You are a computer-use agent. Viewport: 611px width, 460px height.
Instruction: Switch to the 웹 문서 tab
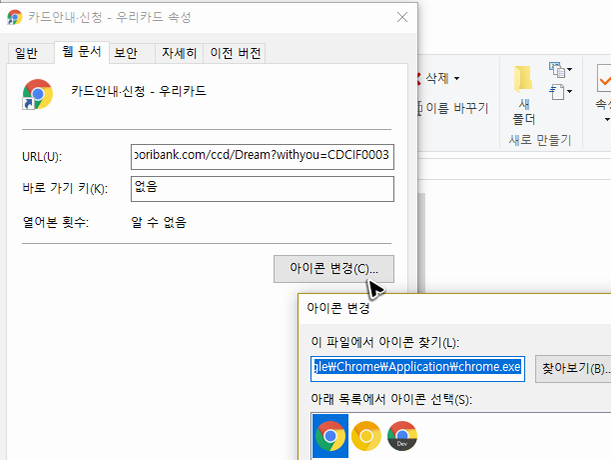(x=82, y=51)
